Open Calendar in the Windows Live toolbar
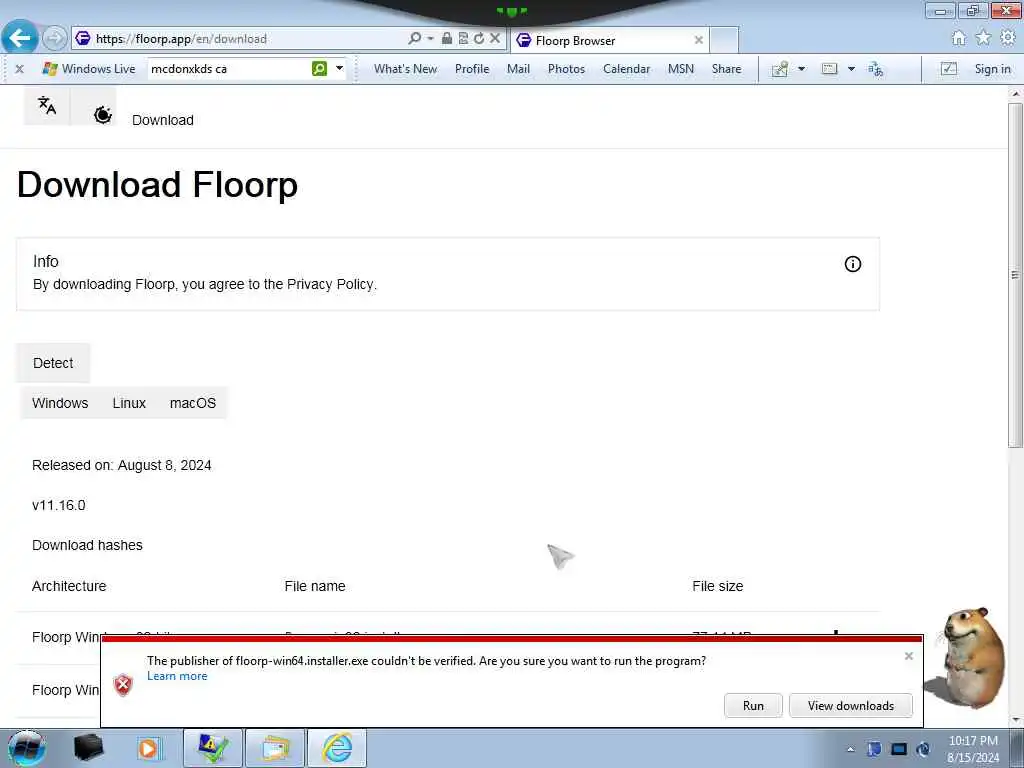Screen dimensions: 1024x768 pos(626,69)
